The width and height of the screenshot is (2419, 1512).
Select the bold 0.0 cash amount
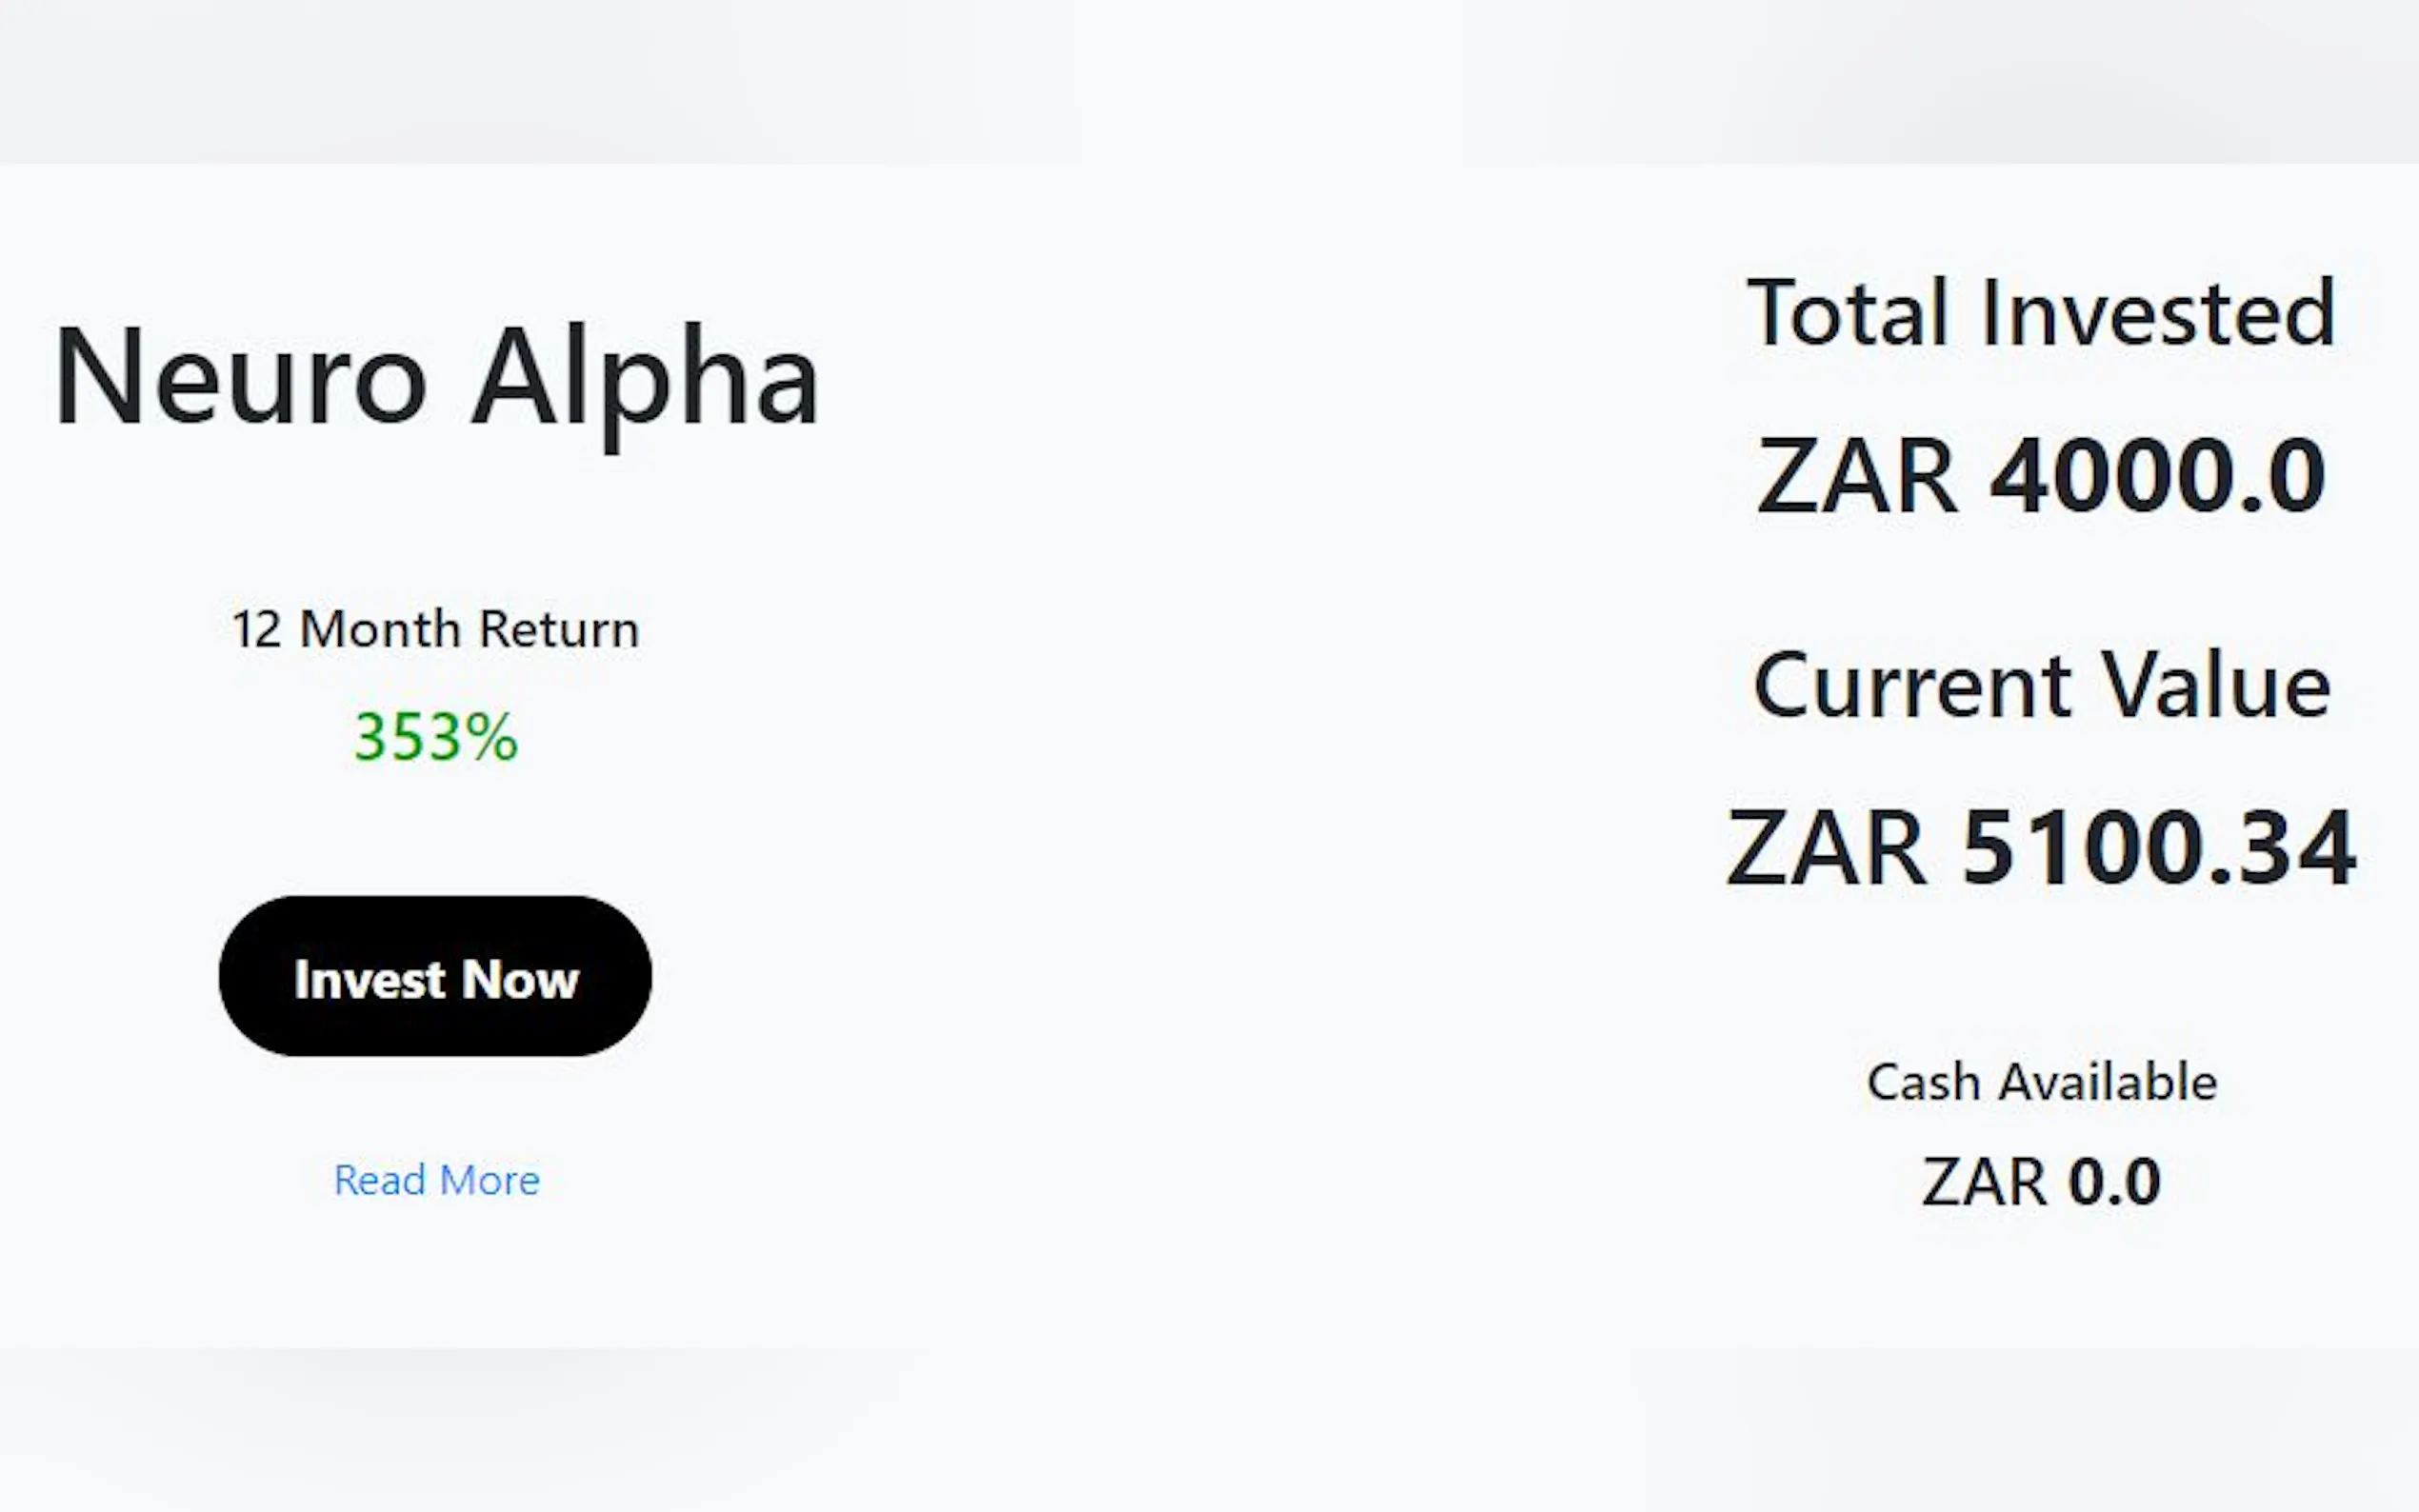(x=2114, y=1182)
